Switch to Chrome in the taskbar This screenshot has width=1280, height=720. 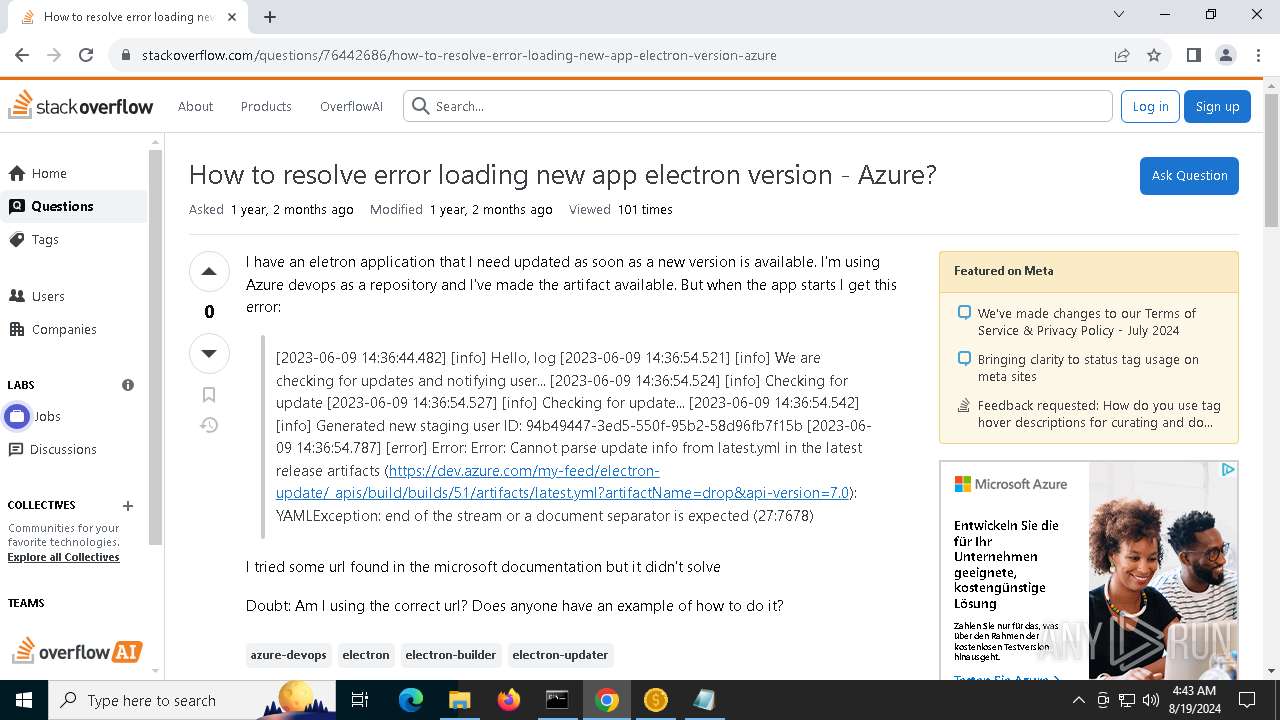(606, 700)
